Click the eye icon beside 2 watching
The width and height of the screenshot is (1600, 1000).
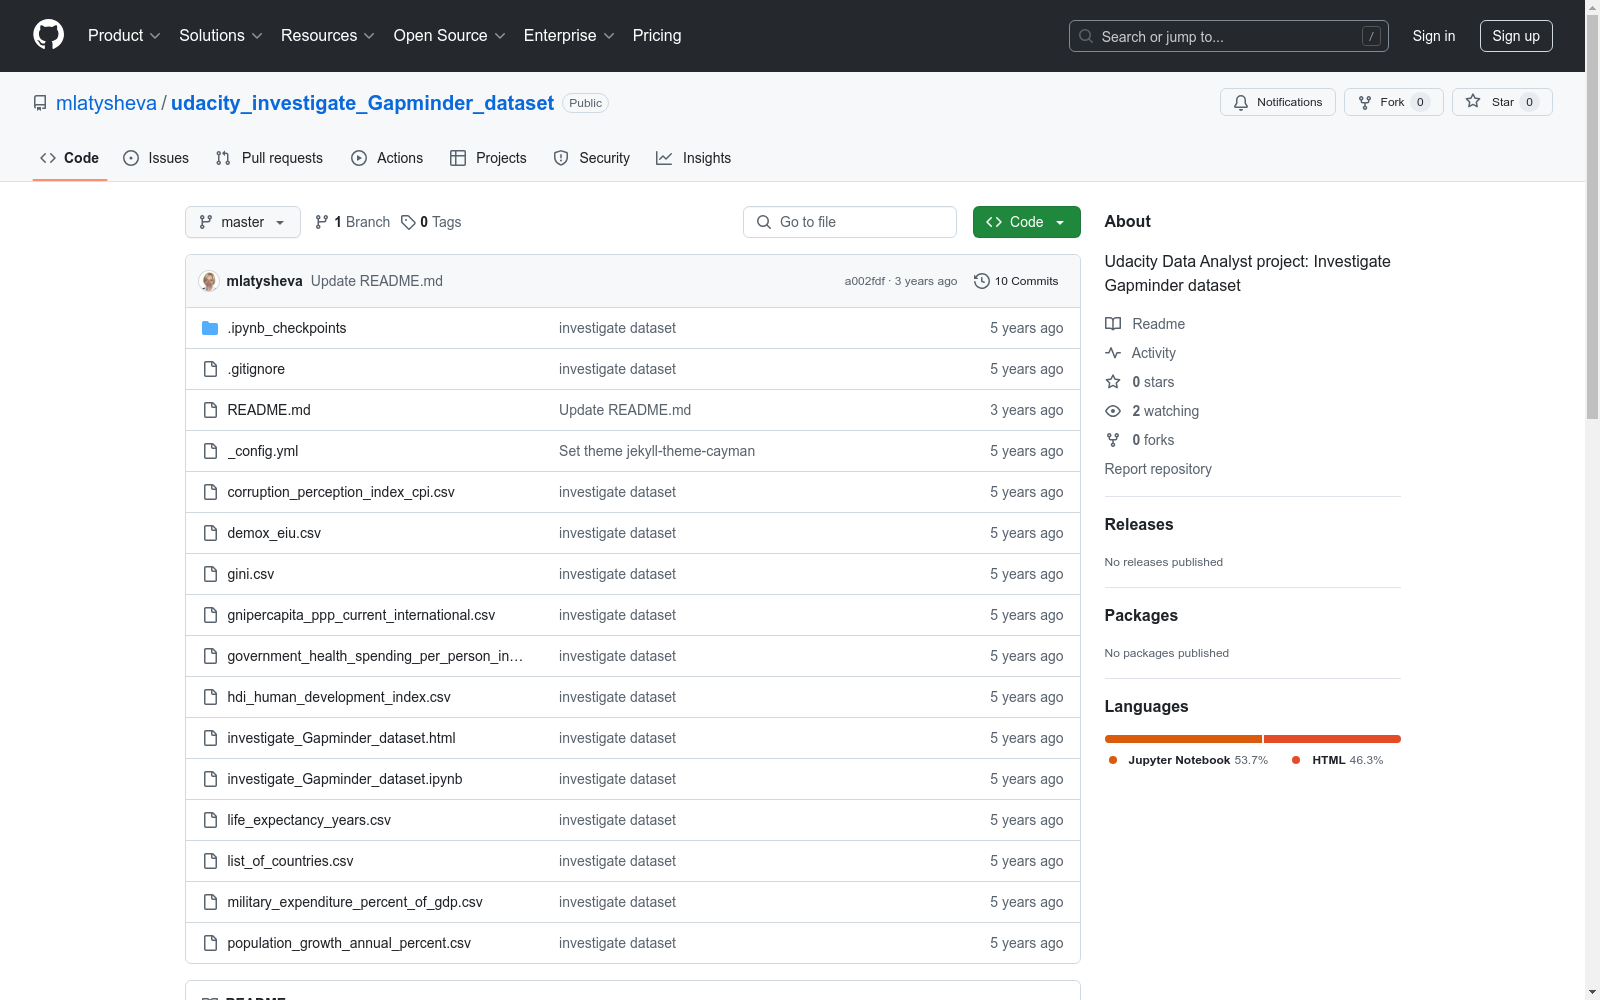(1113, 411)
